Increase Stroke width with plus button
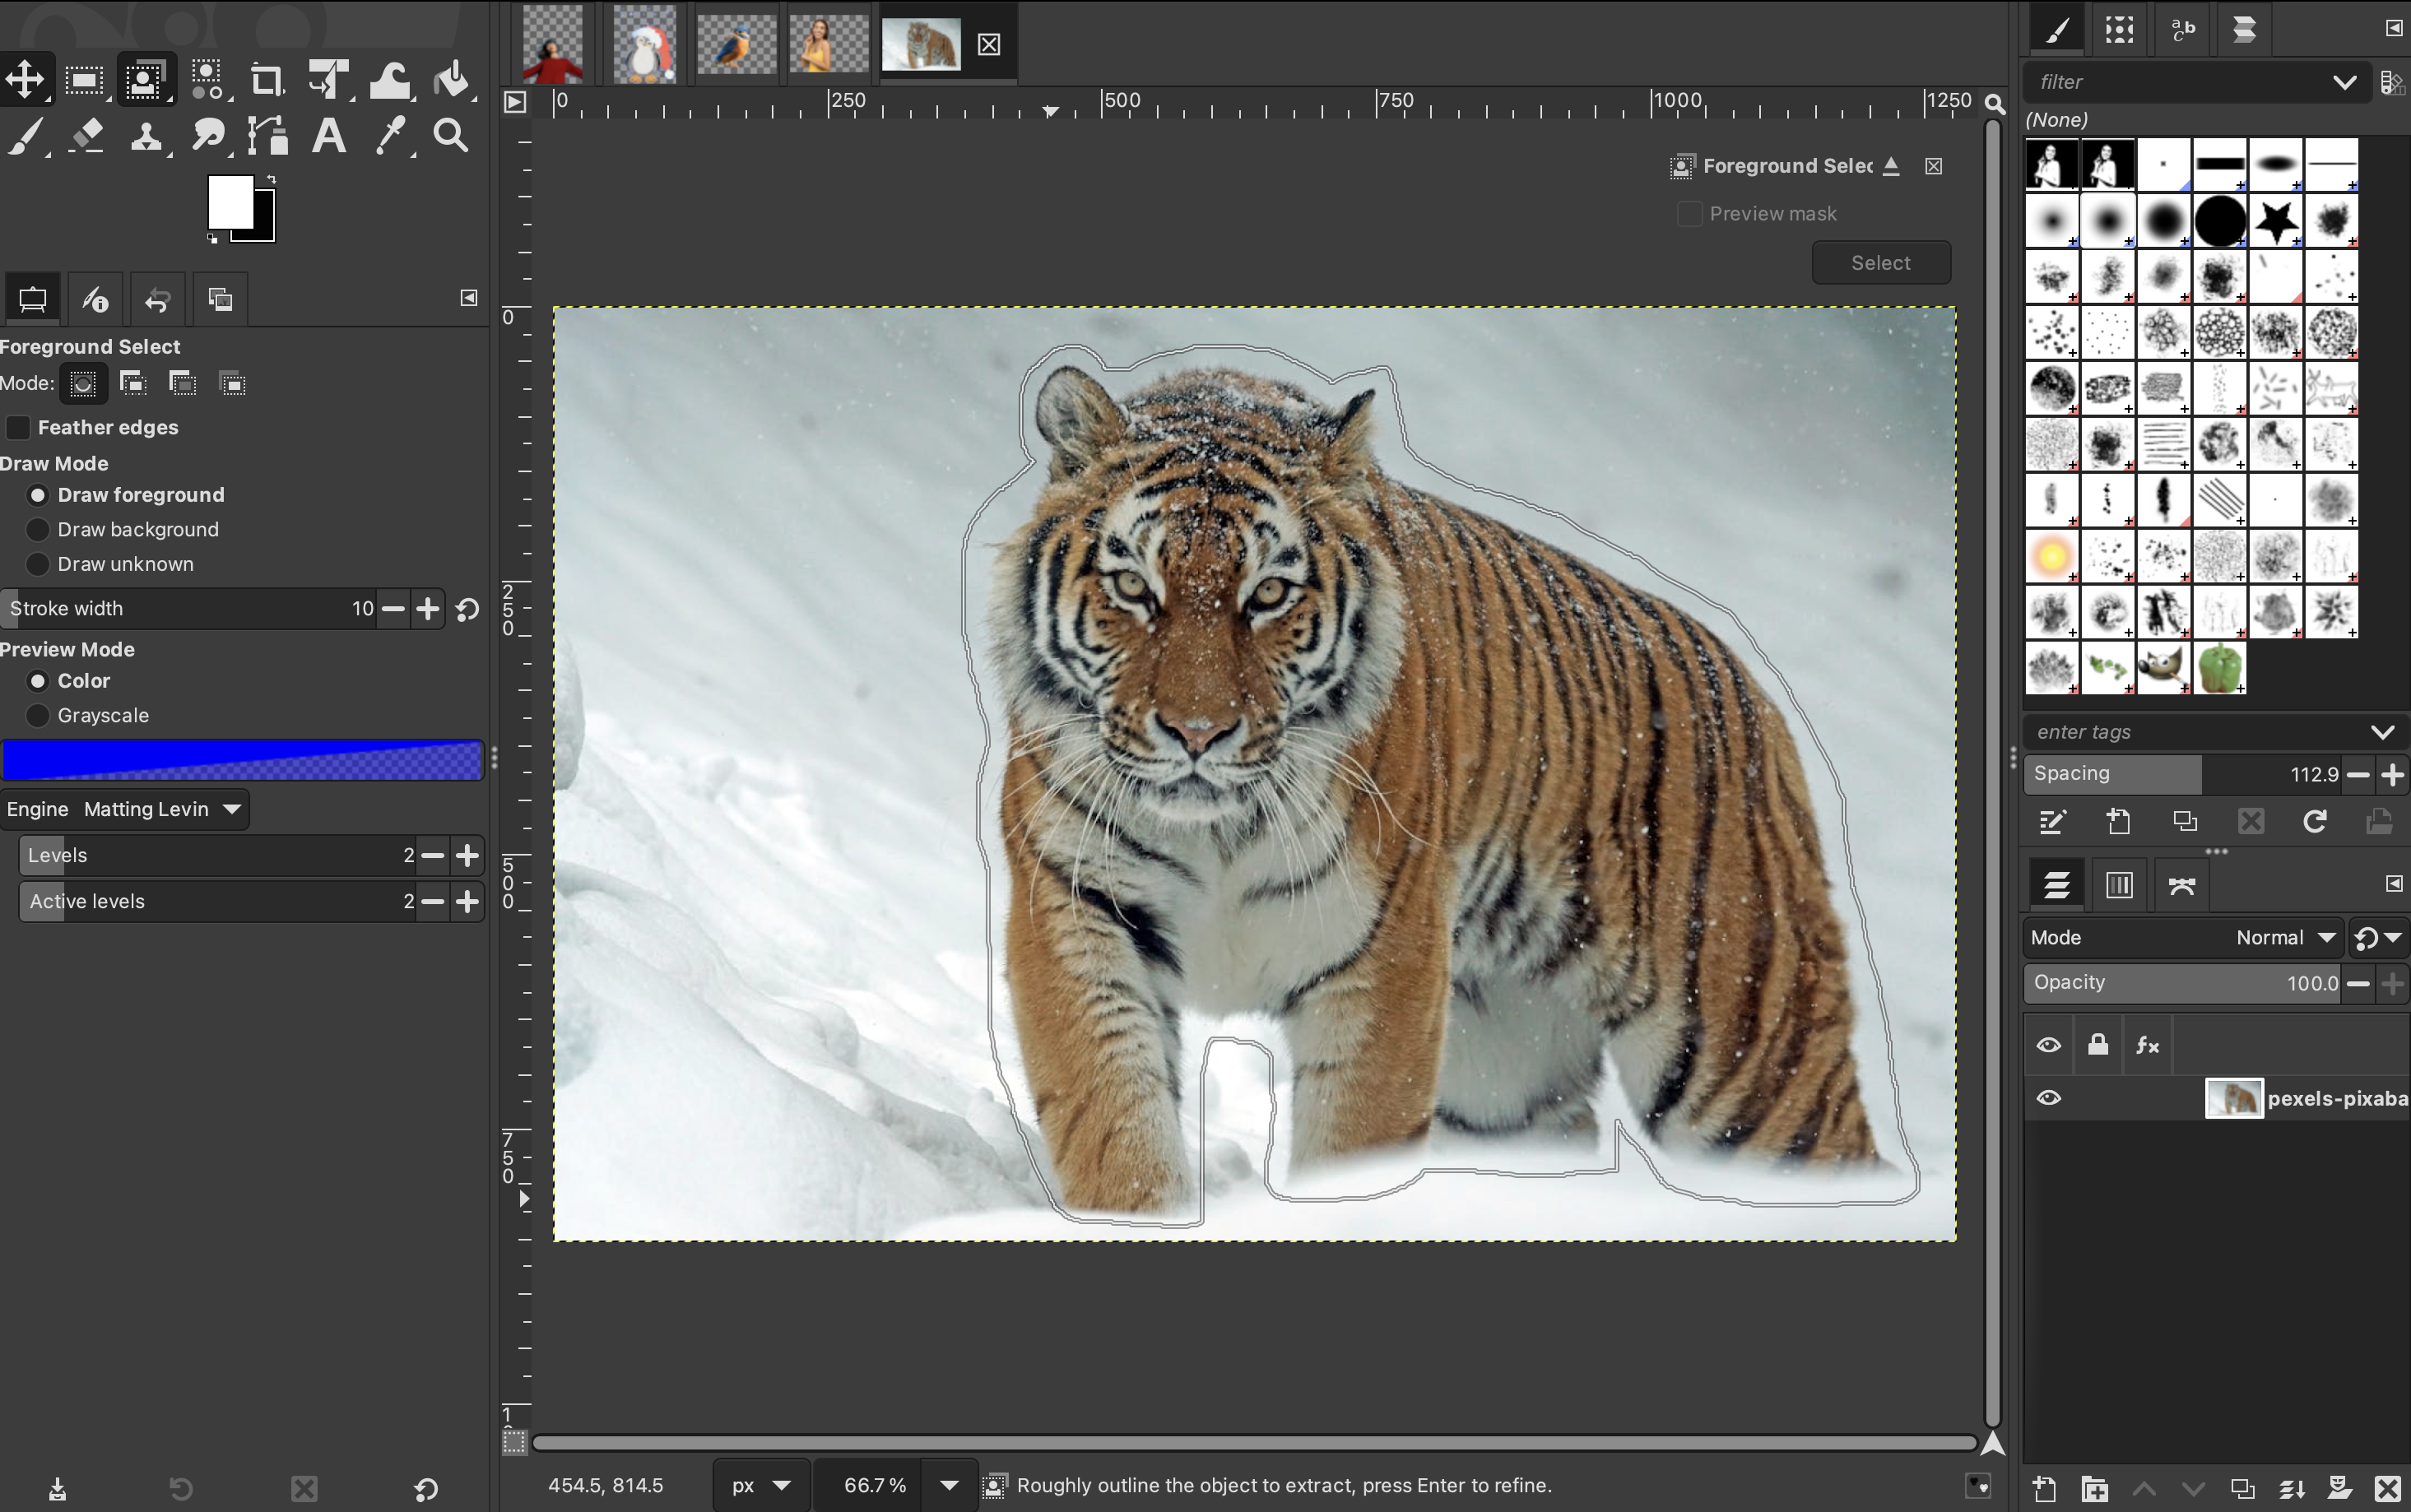 [428, 608]
